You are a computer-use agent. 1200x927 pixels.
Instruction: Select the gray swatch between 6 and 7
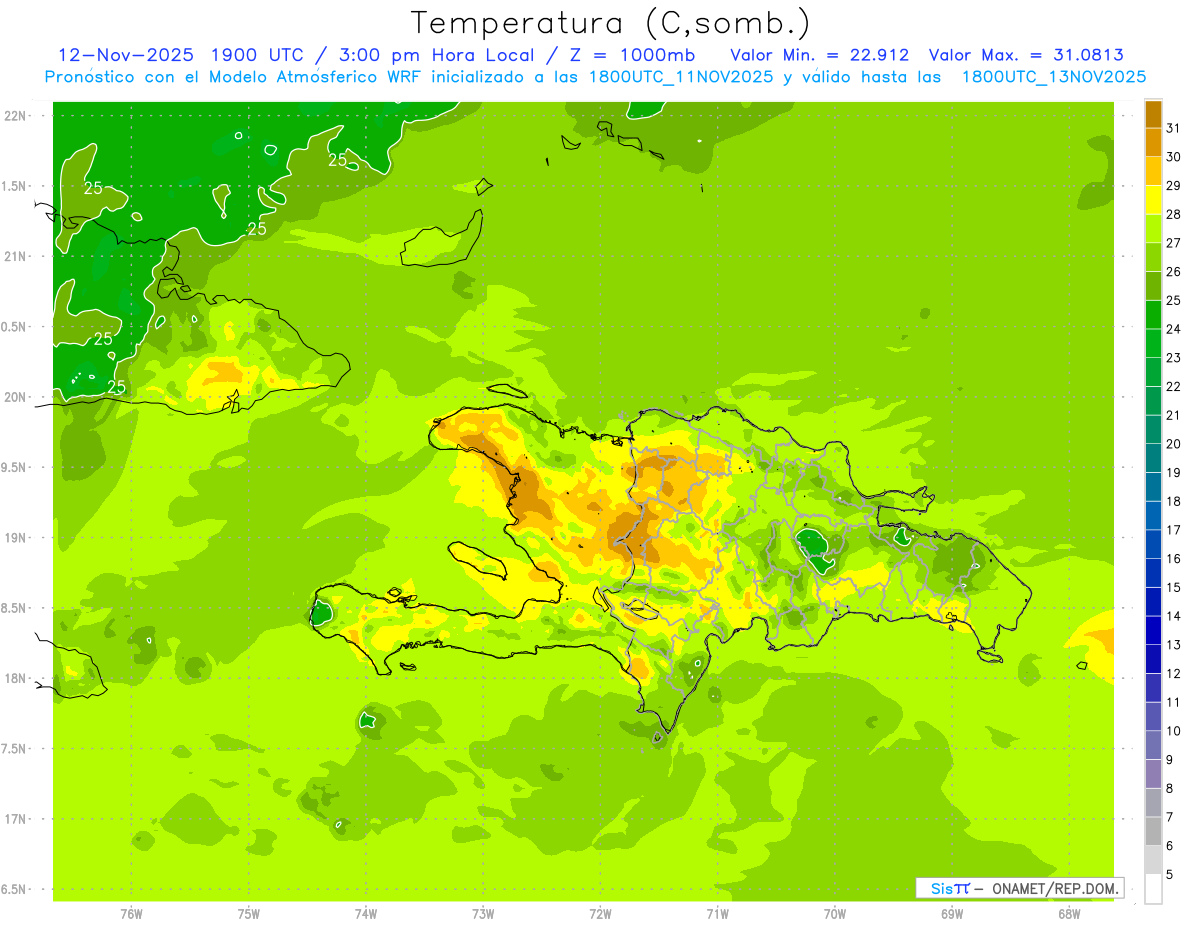[1153, 831]
